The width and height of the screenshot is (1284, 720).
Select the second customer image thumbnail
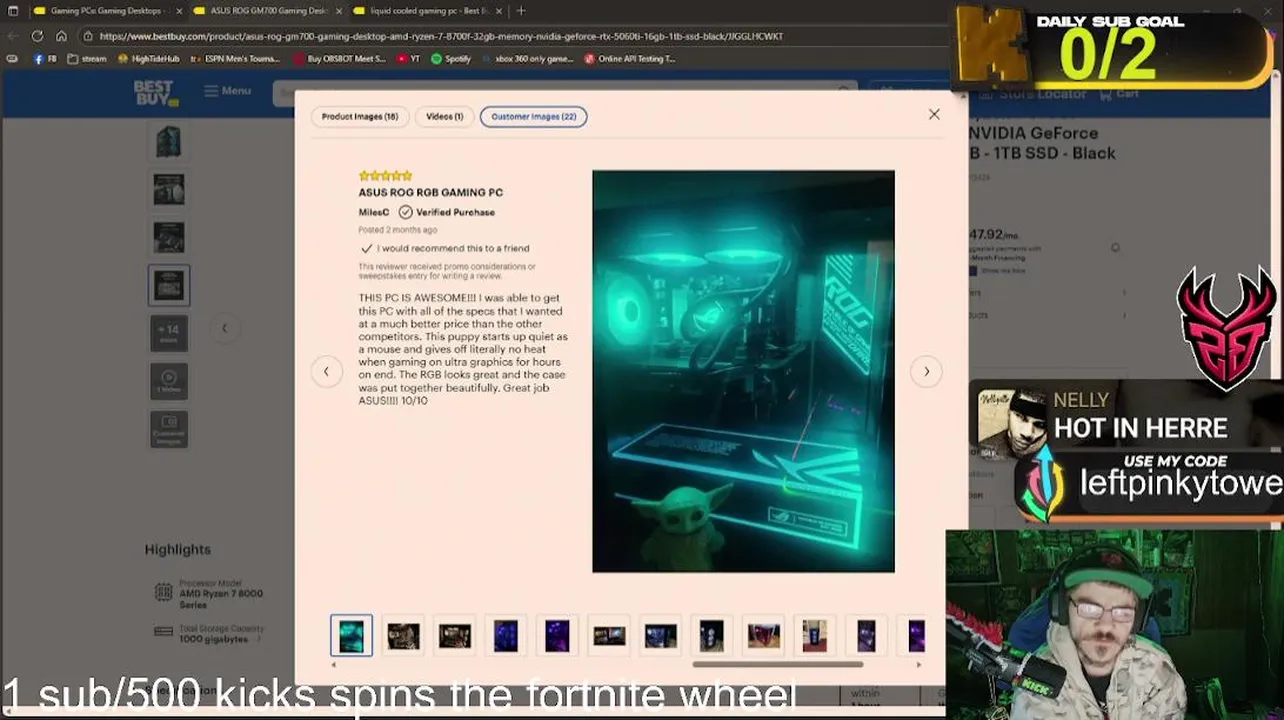point(403,635)
